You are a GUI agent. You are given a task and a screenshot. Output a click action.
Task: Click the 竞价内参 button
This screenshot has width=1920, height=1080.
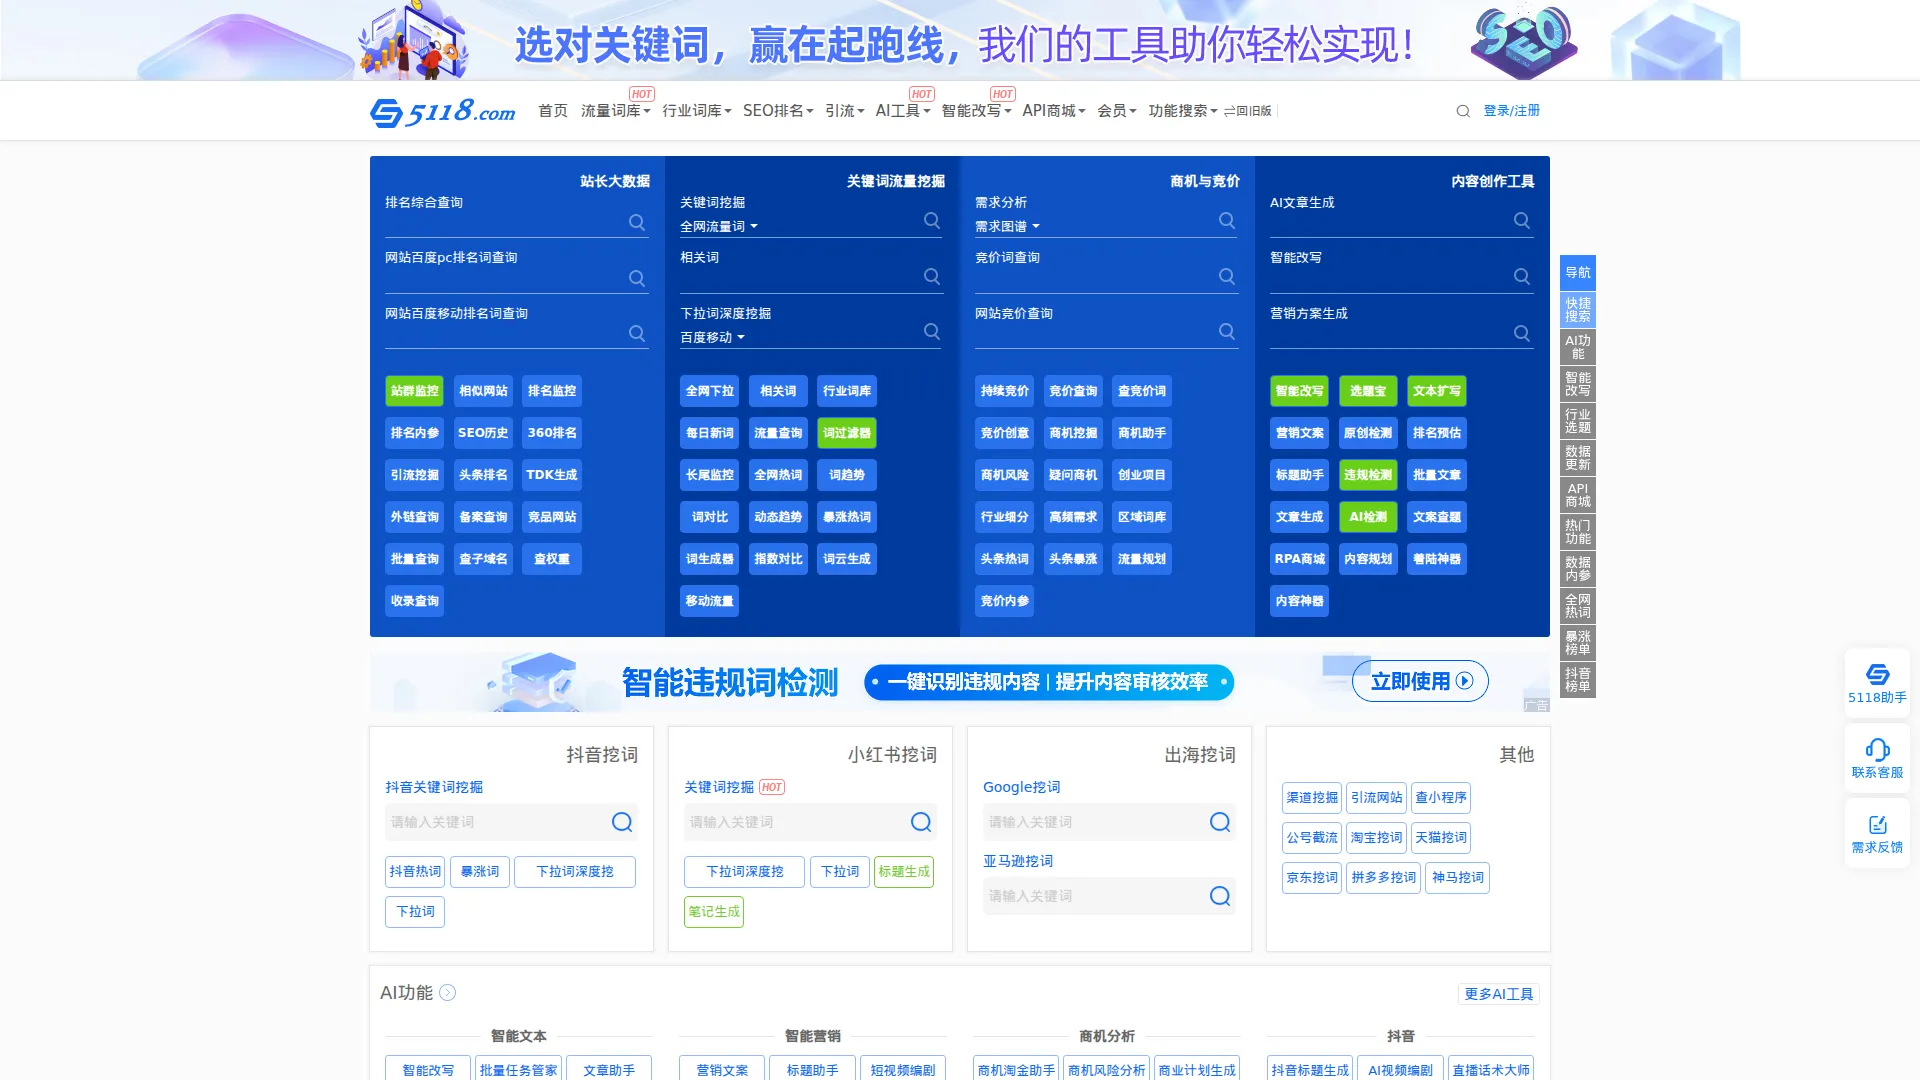click(1005, 601)
